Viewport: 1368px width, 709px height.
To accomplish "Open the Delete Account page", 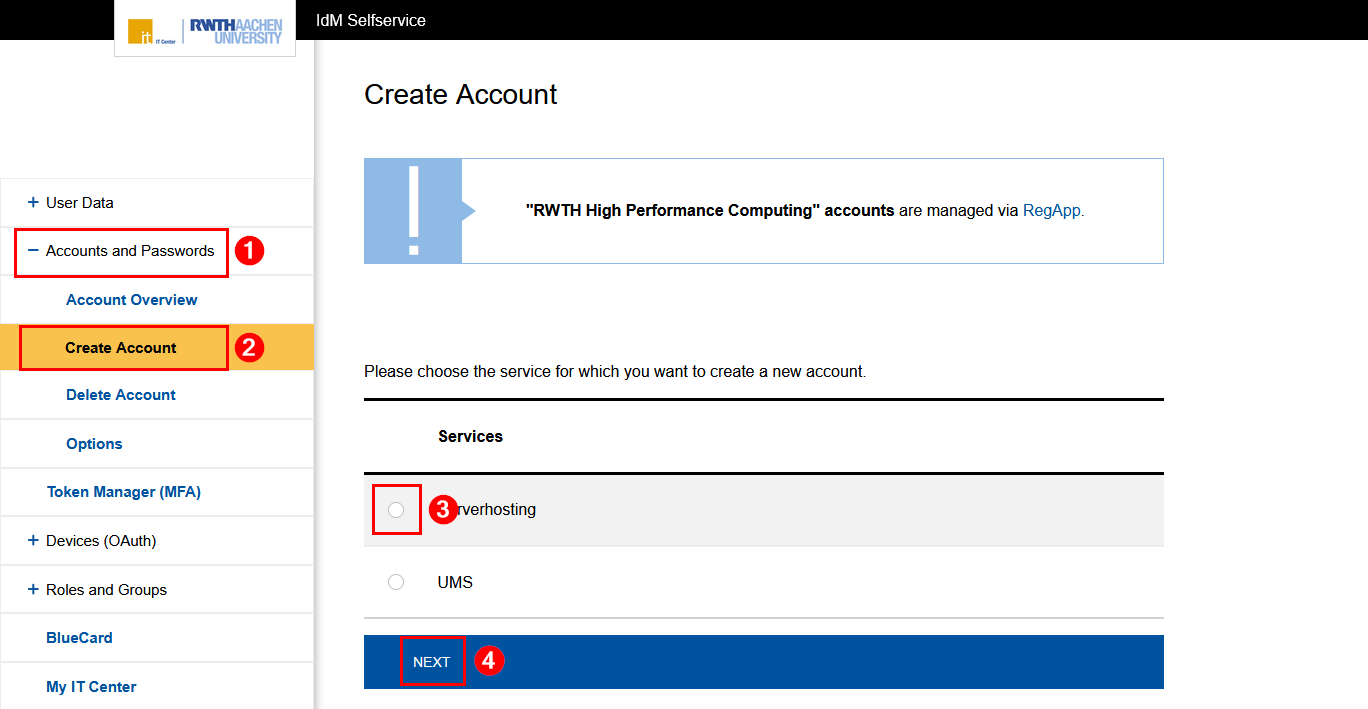I will point(120,394).
